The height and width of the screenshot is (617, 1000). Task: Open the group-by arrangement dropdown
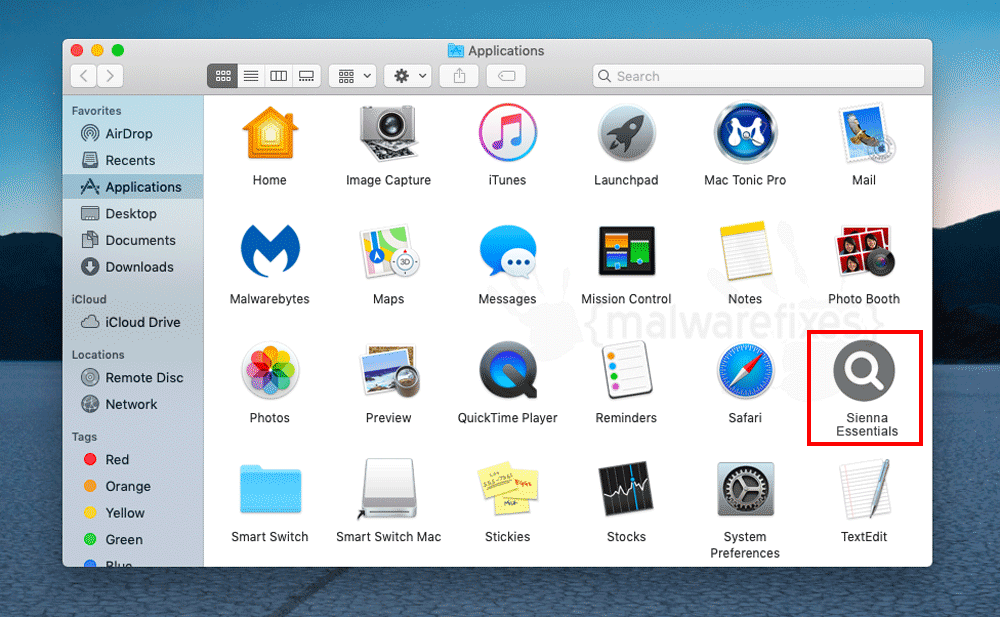pos(353,76)
